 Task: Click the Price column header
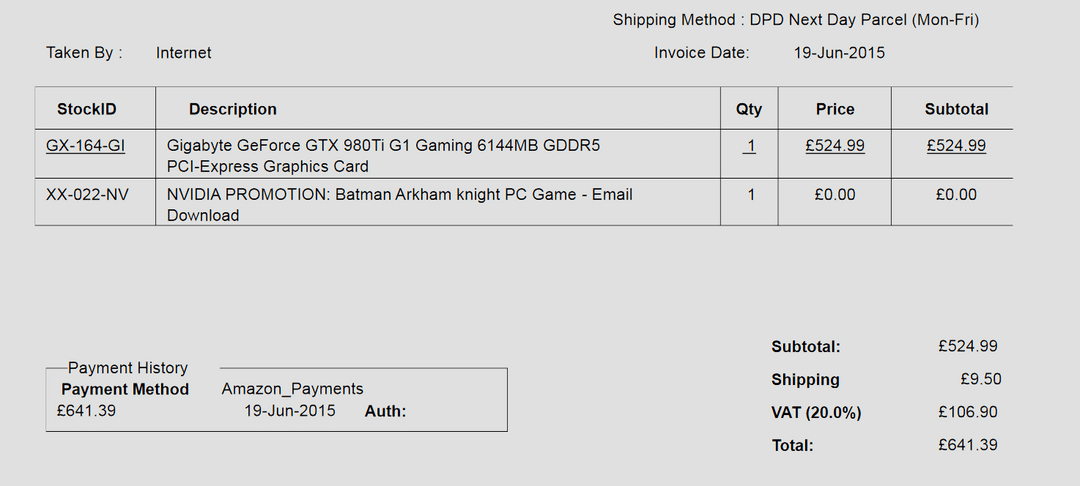click(835, 109)
